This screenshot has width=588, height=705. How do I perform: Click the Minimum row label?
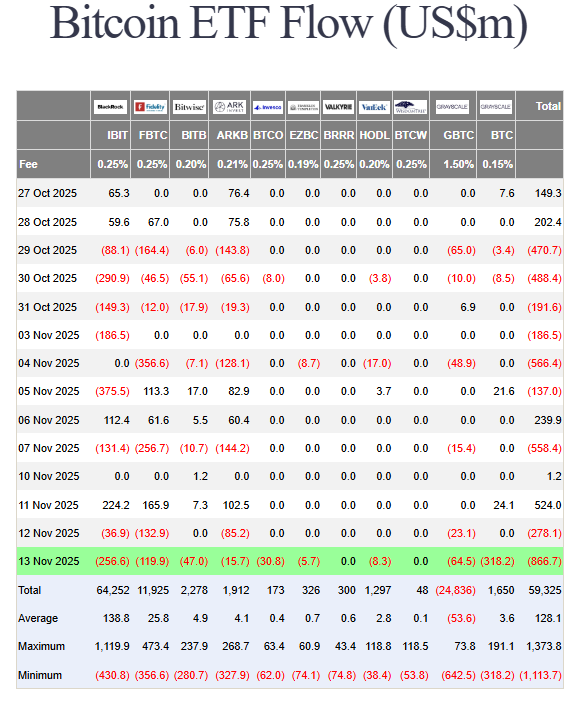point(40,676)
